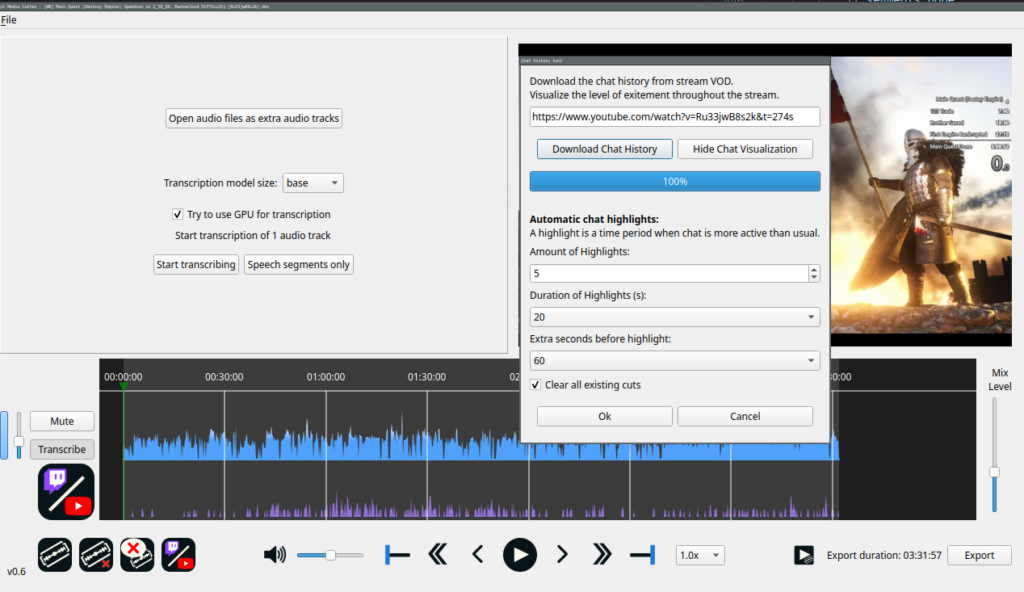This screenshot has width=1024, height=592.
Task: Open the 1.0x playback speed dropdown
Action: (700, 555)
